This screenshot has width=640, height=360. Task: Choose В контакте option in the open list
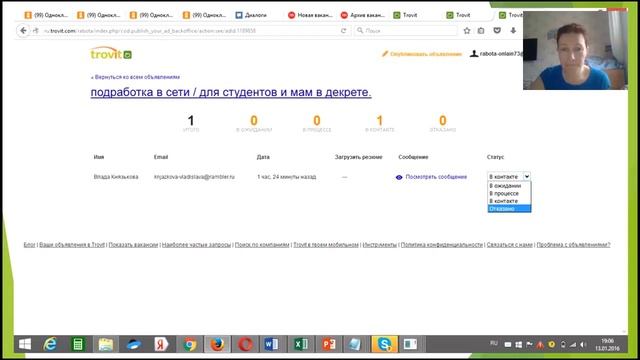[x=509, y=201]
